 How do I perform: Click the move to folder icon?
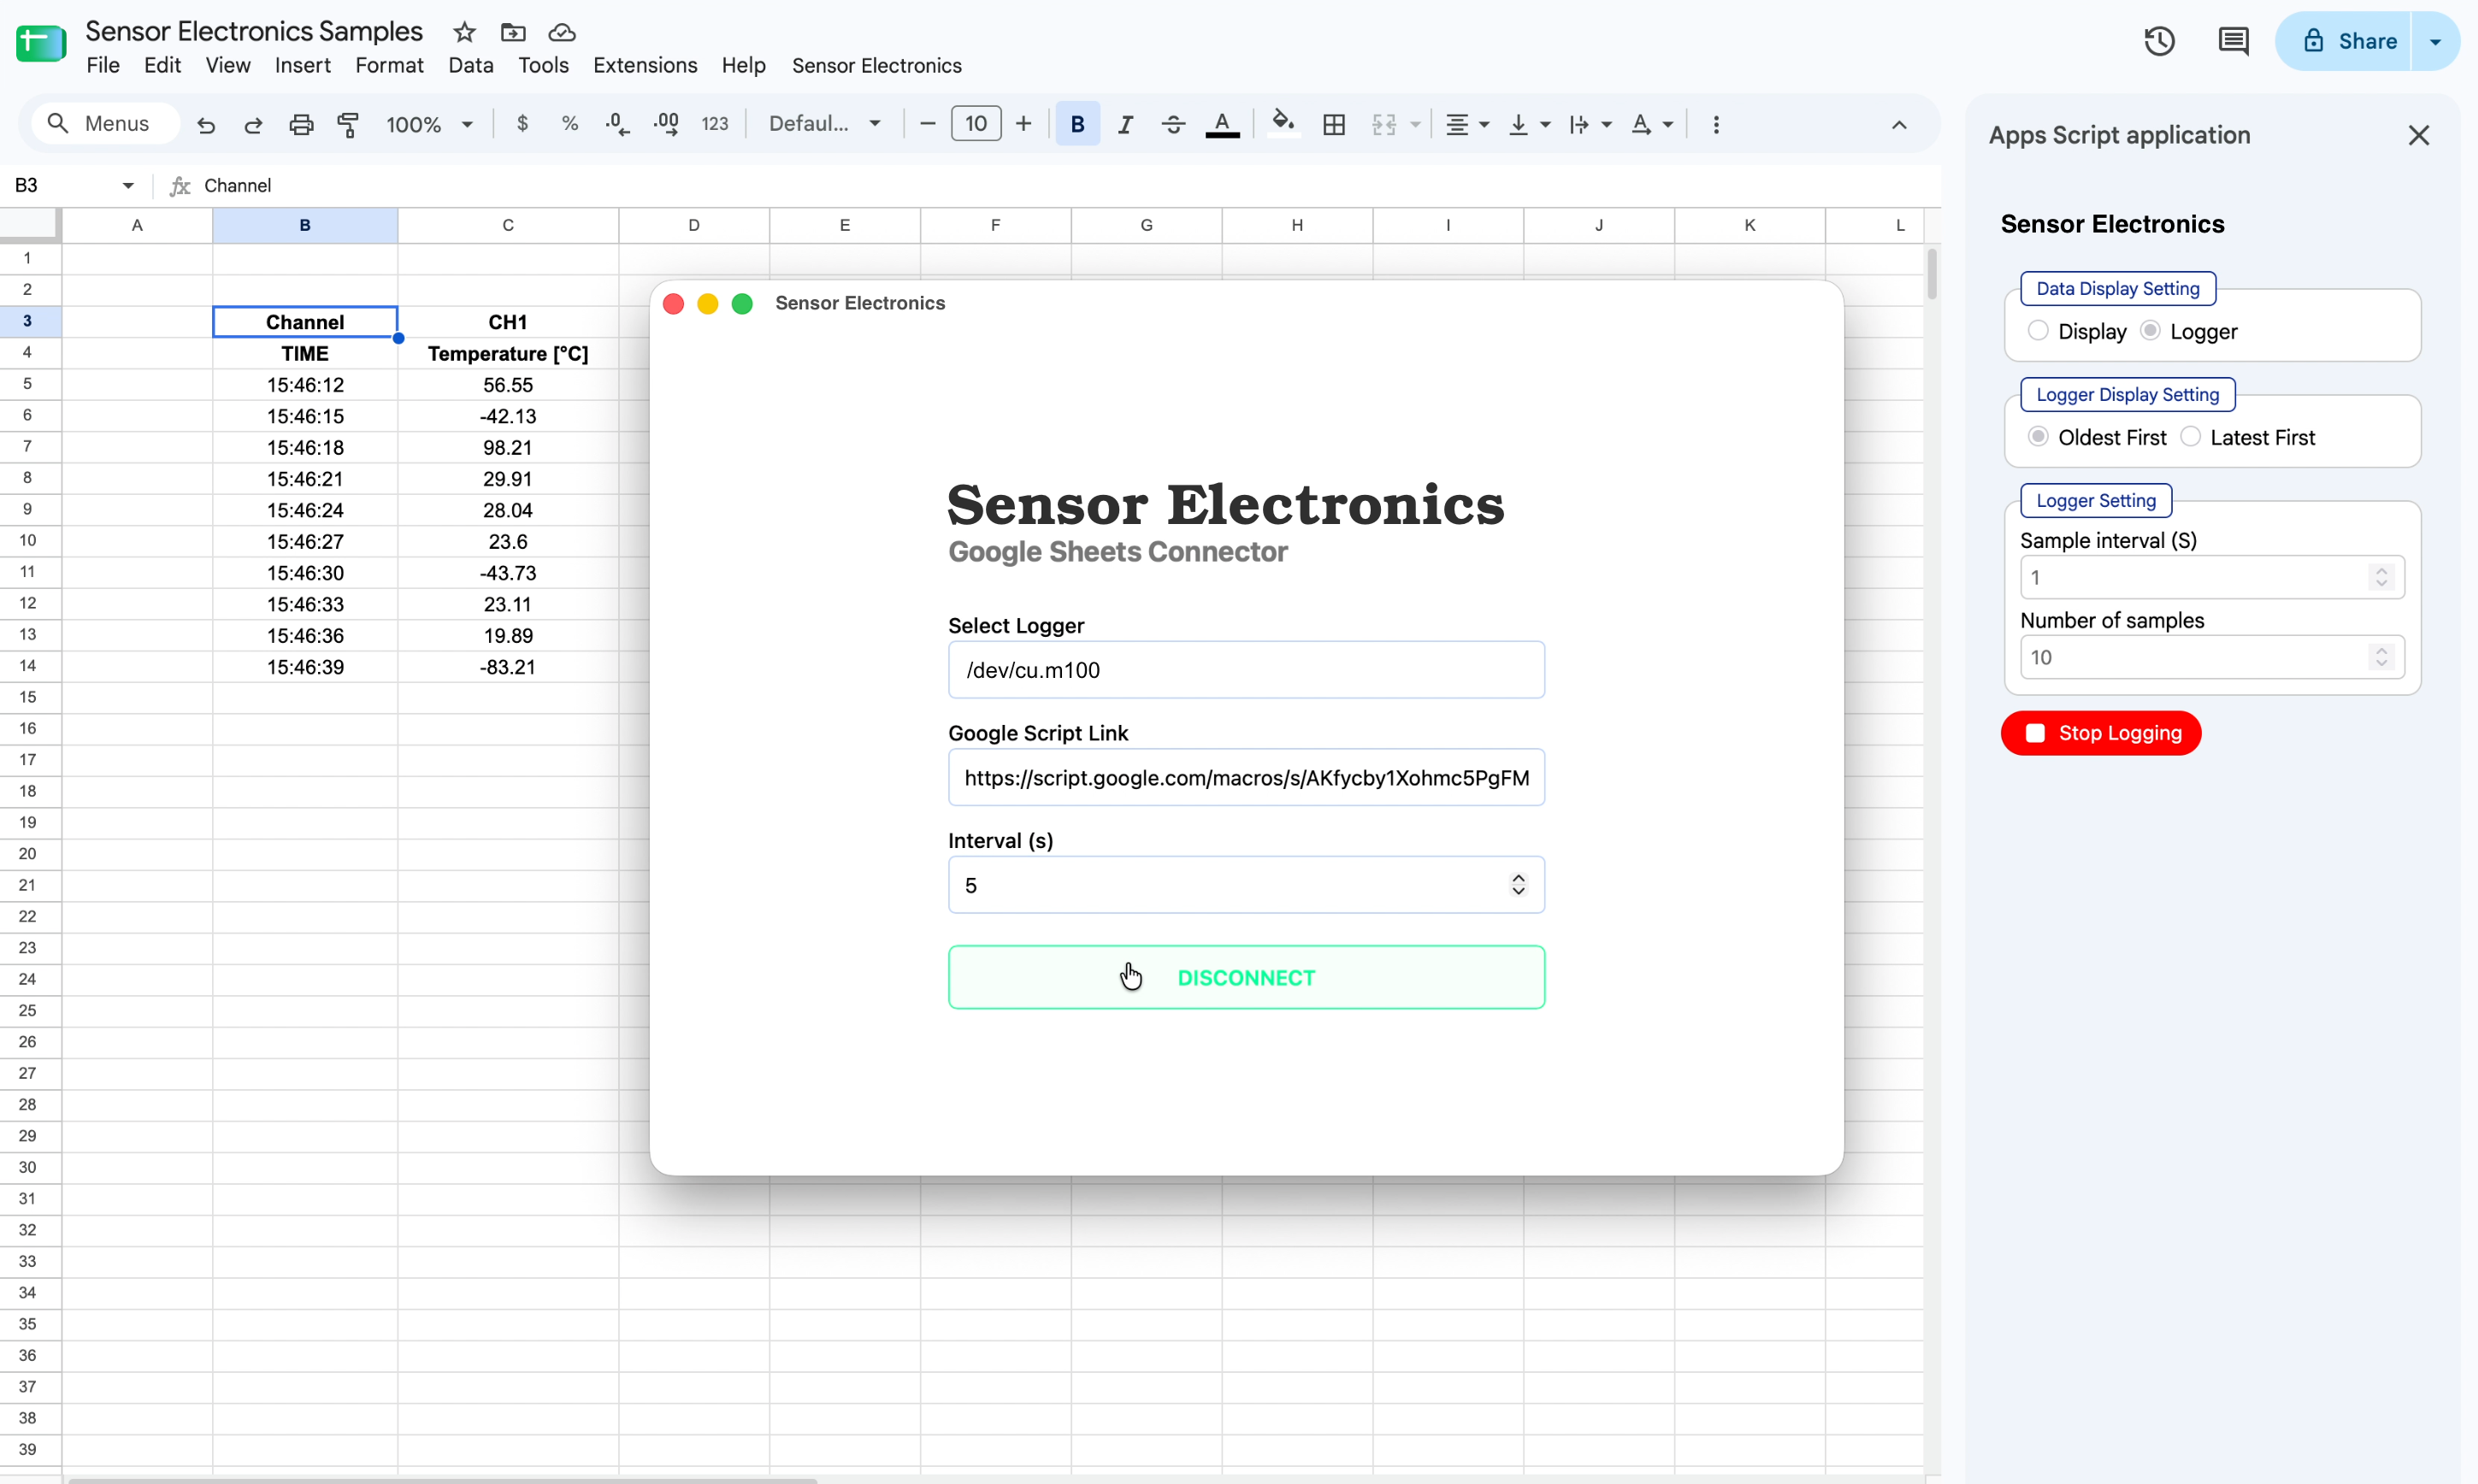point(513,33)
